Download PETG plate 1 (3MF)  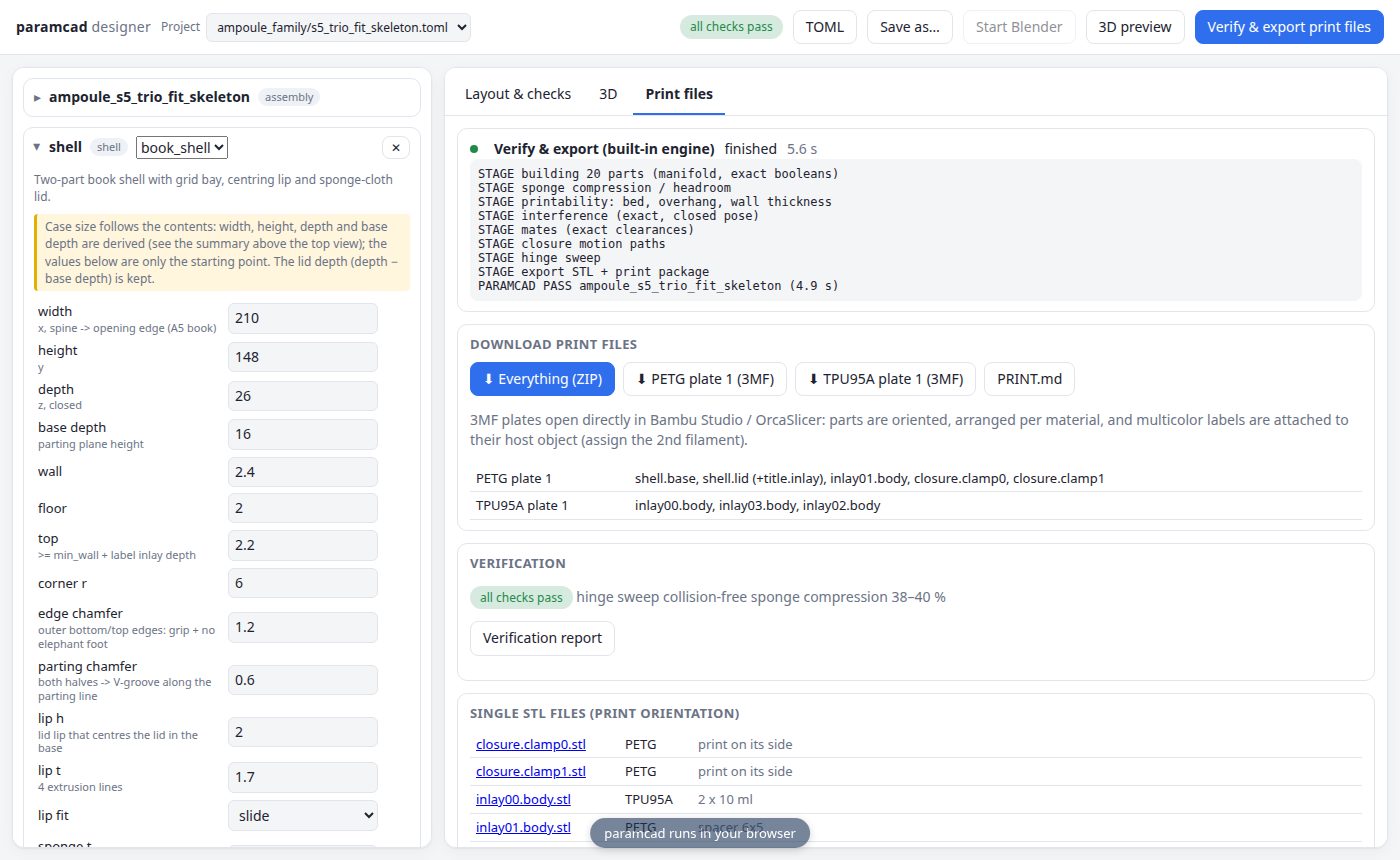(705, 379)
